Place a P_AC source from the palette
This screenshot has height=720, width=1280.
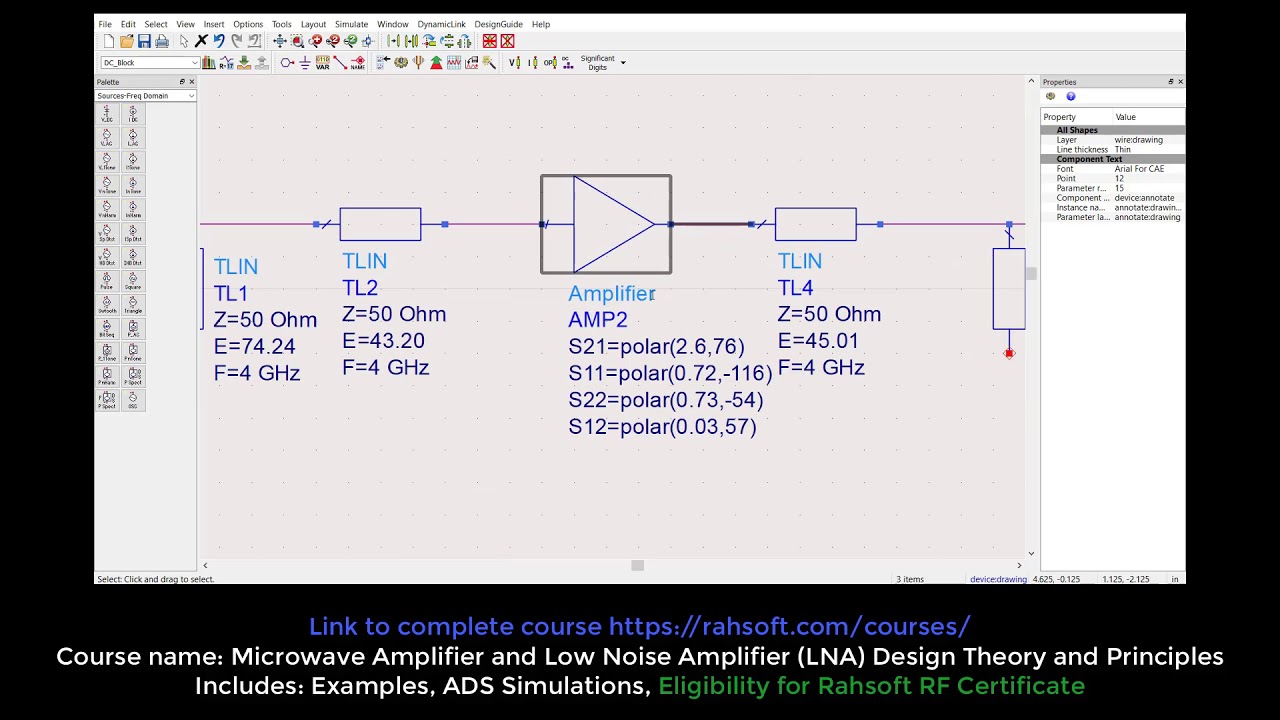tap(133, 329)
